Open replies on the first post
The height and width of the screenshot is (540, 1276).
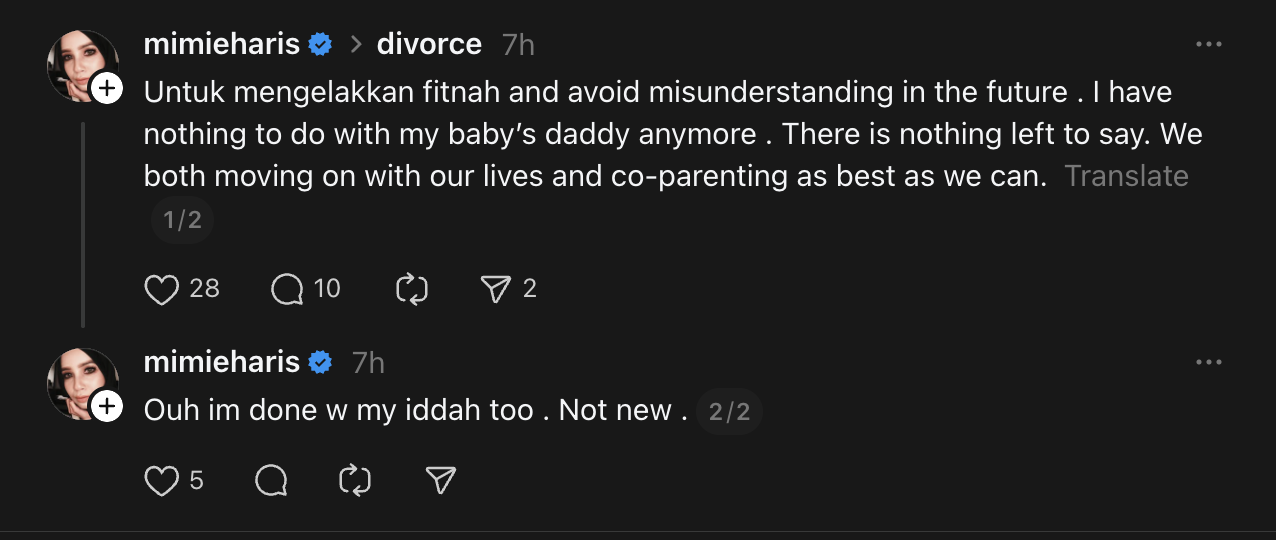288,289
